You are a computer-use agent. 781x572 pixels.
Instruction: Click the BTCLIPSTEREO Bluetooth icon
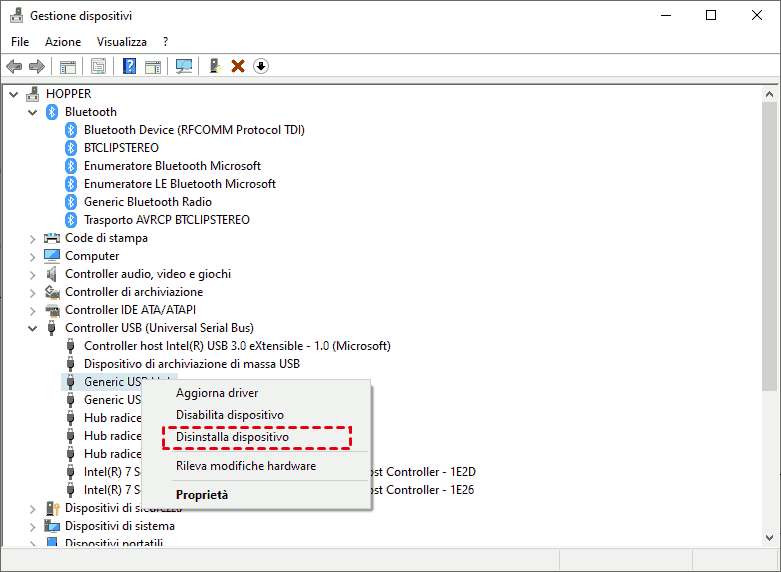[x=71, y=148]
